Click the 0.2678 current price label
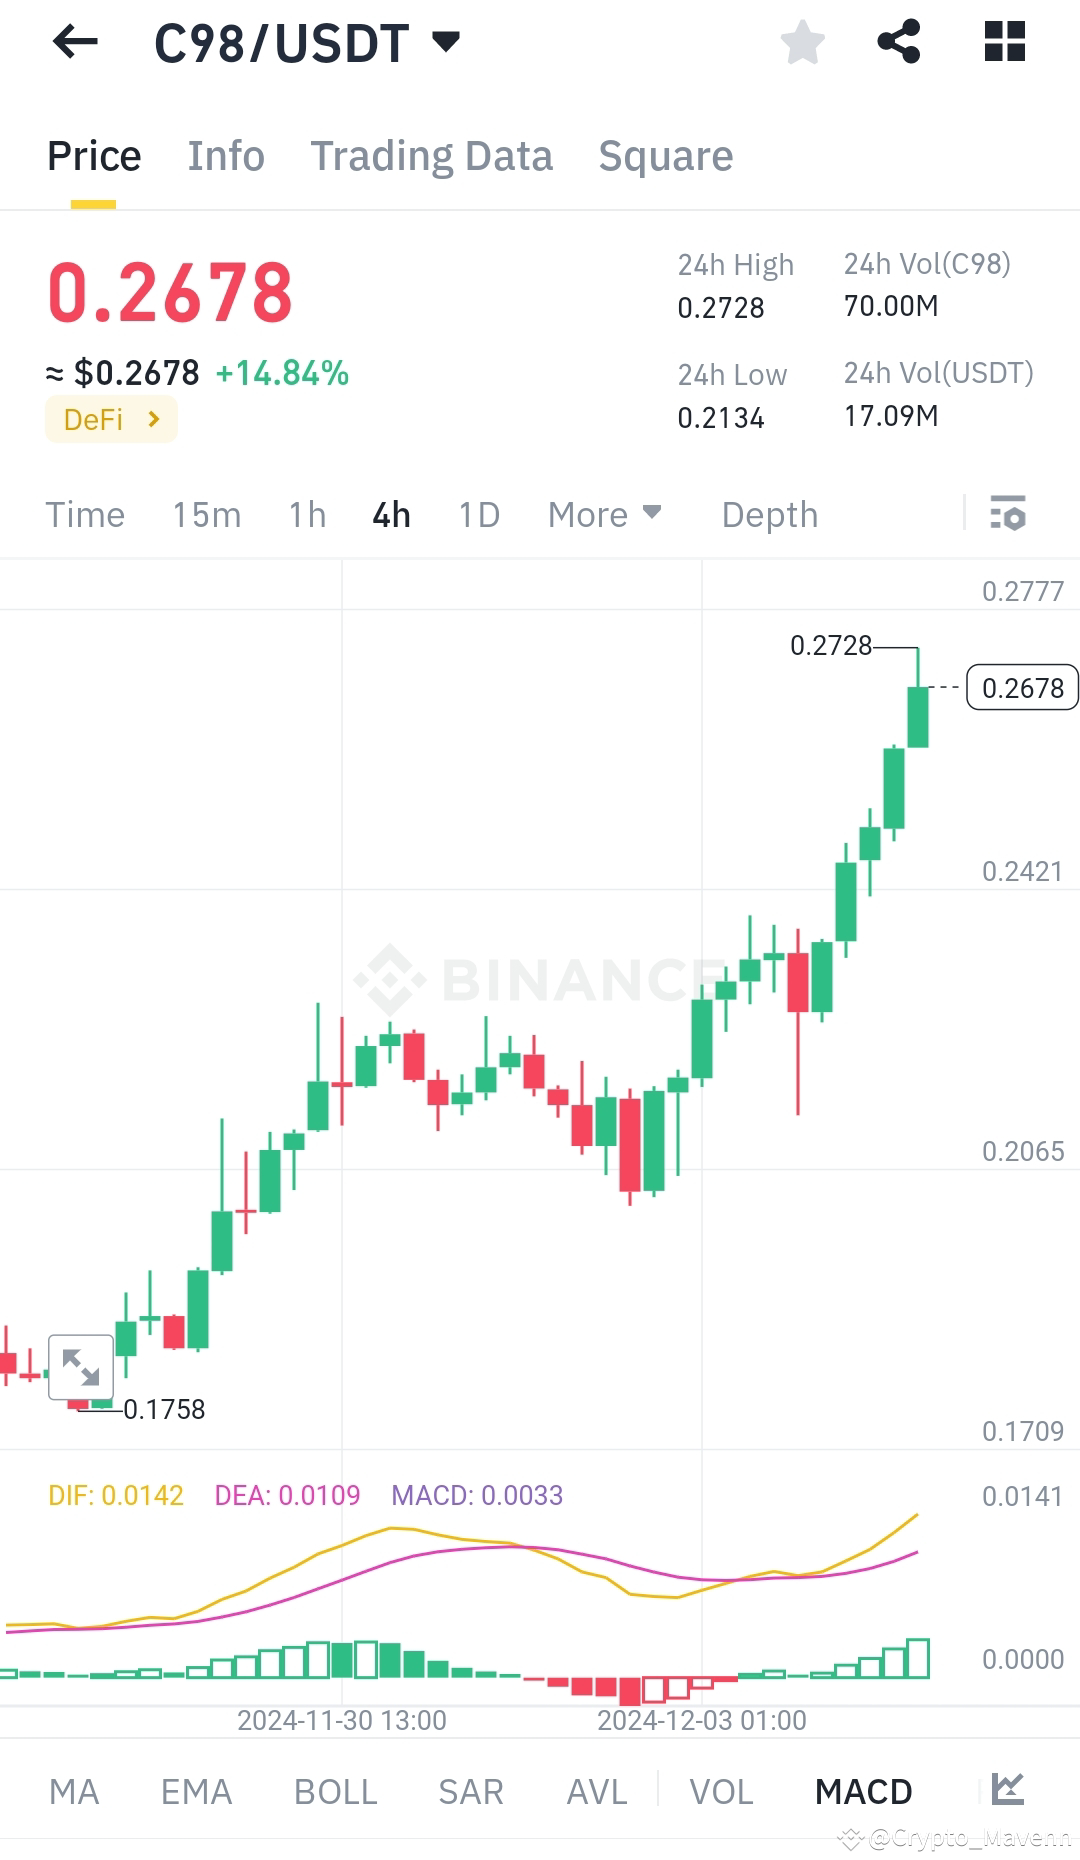The height and width of the screenshot is (1860, 1080). click(1021, 687)
